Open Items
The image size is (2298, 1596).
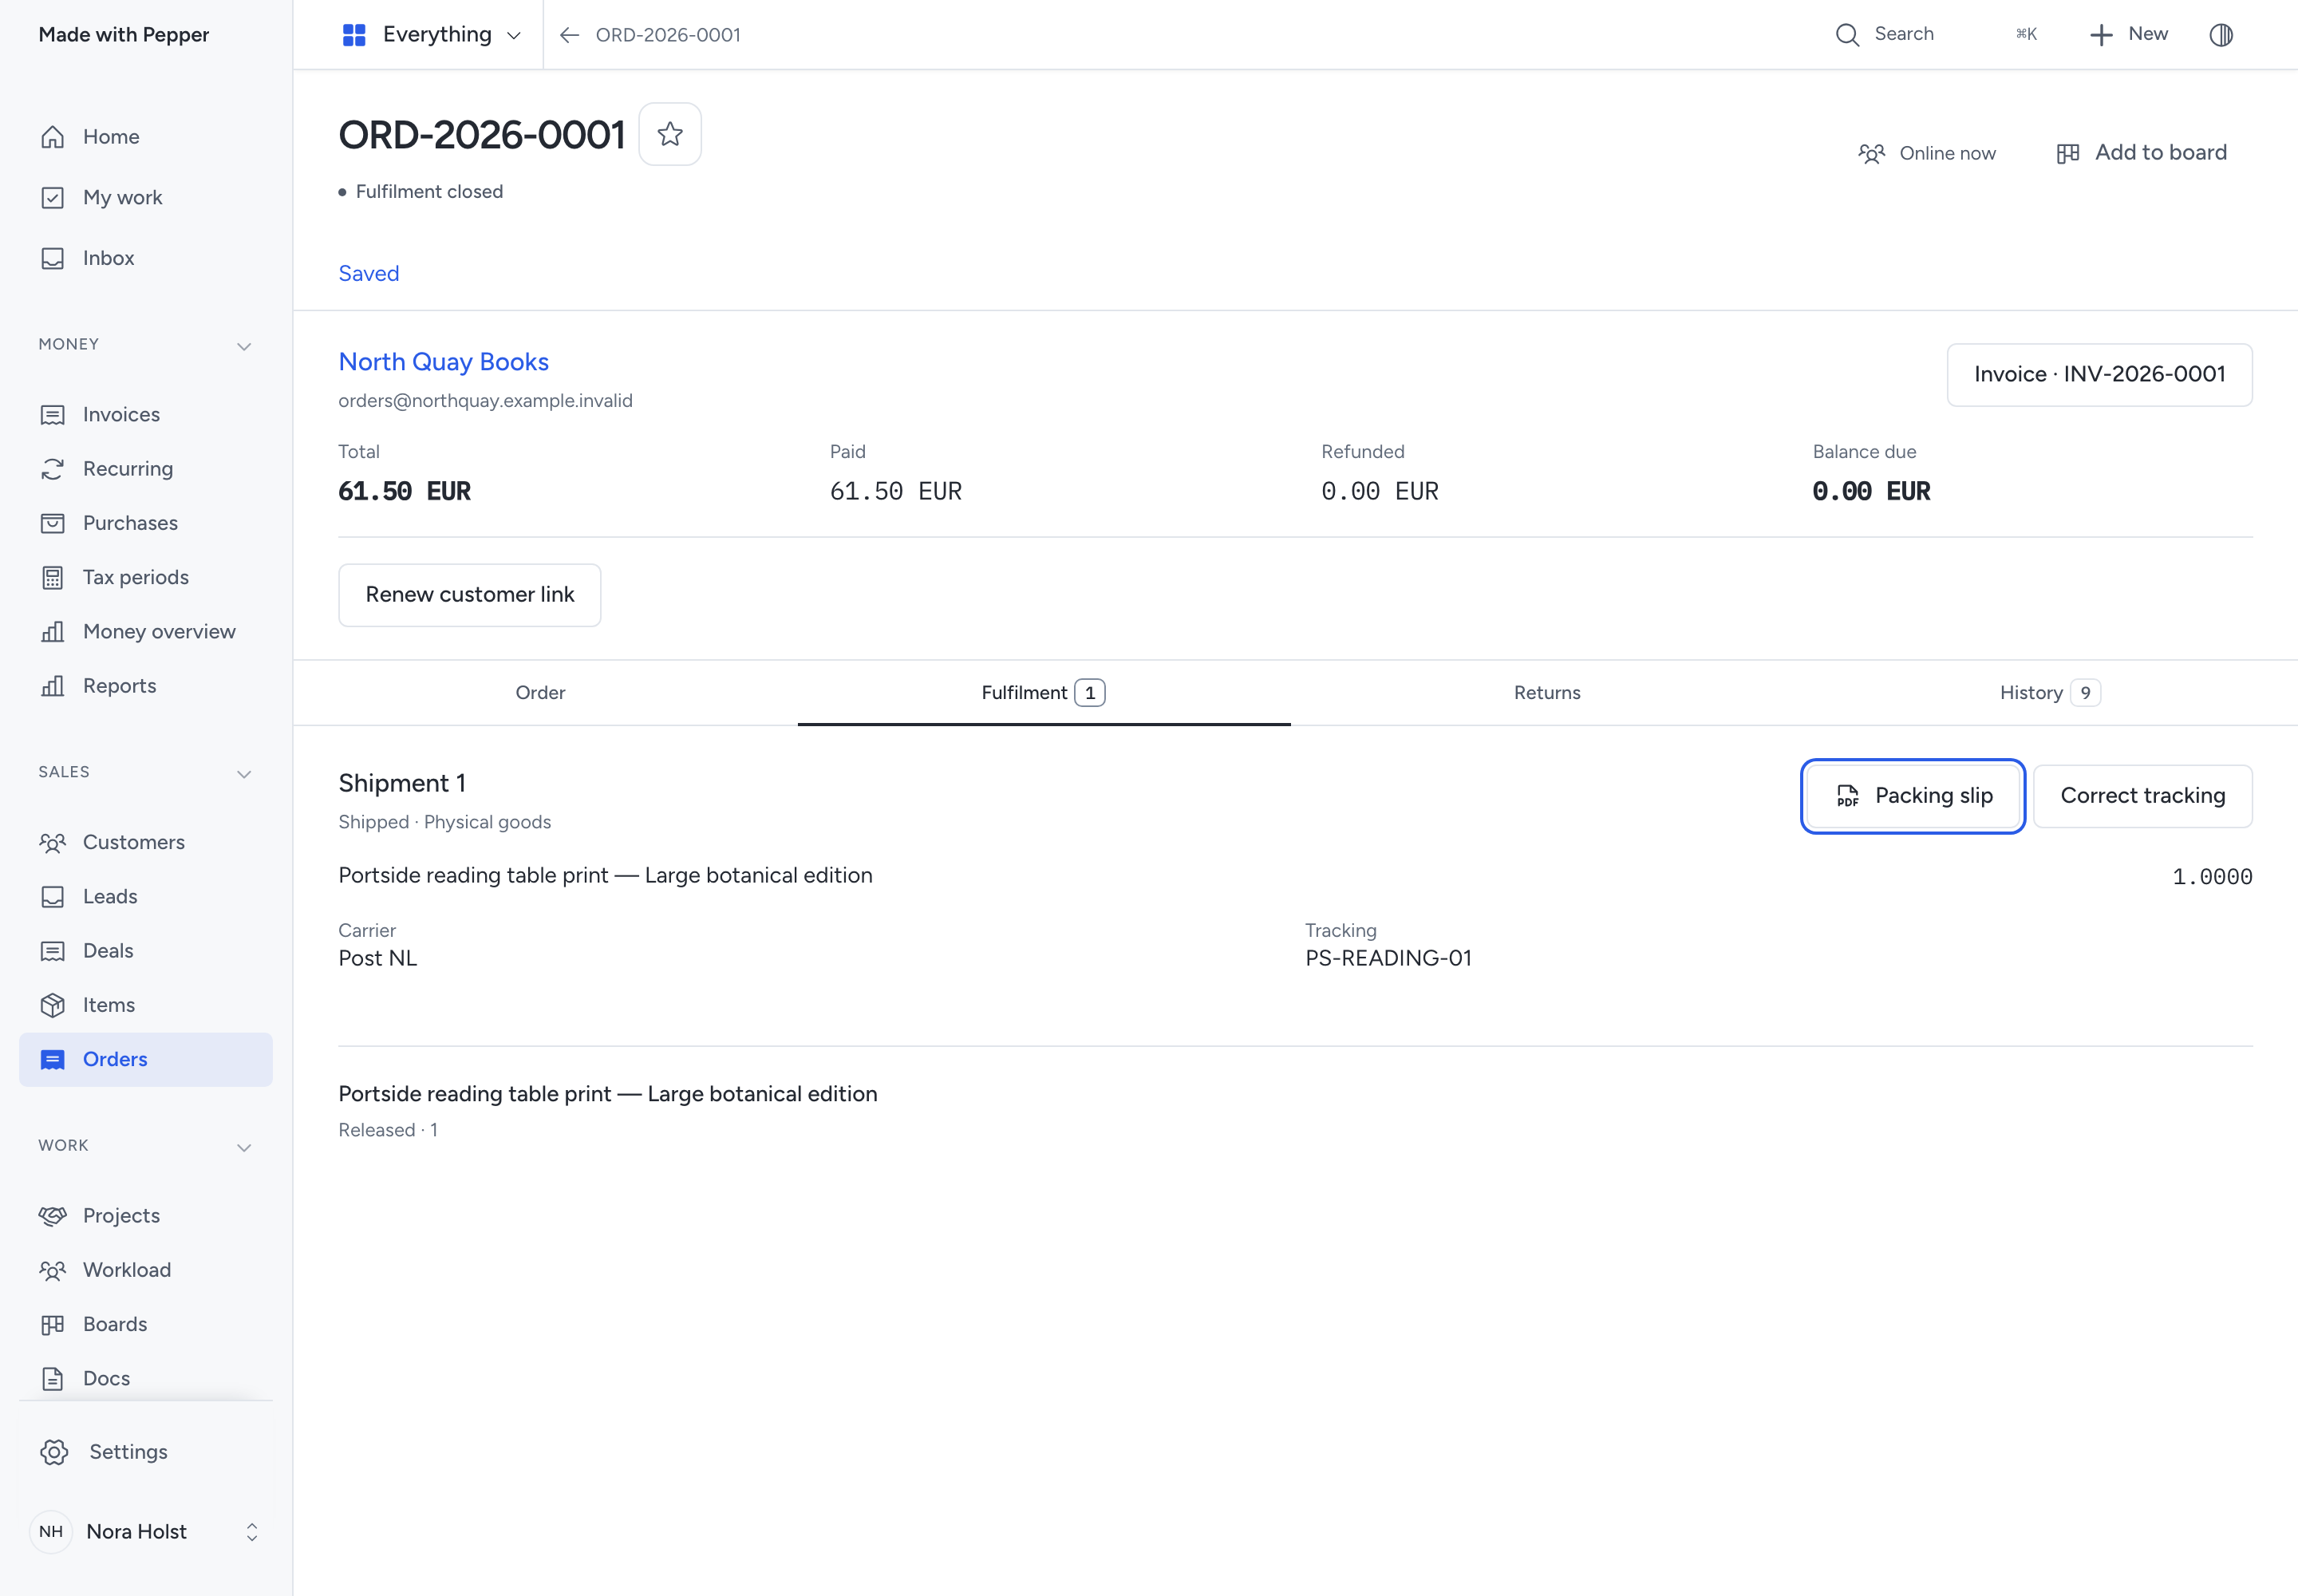coord(145,1005)
